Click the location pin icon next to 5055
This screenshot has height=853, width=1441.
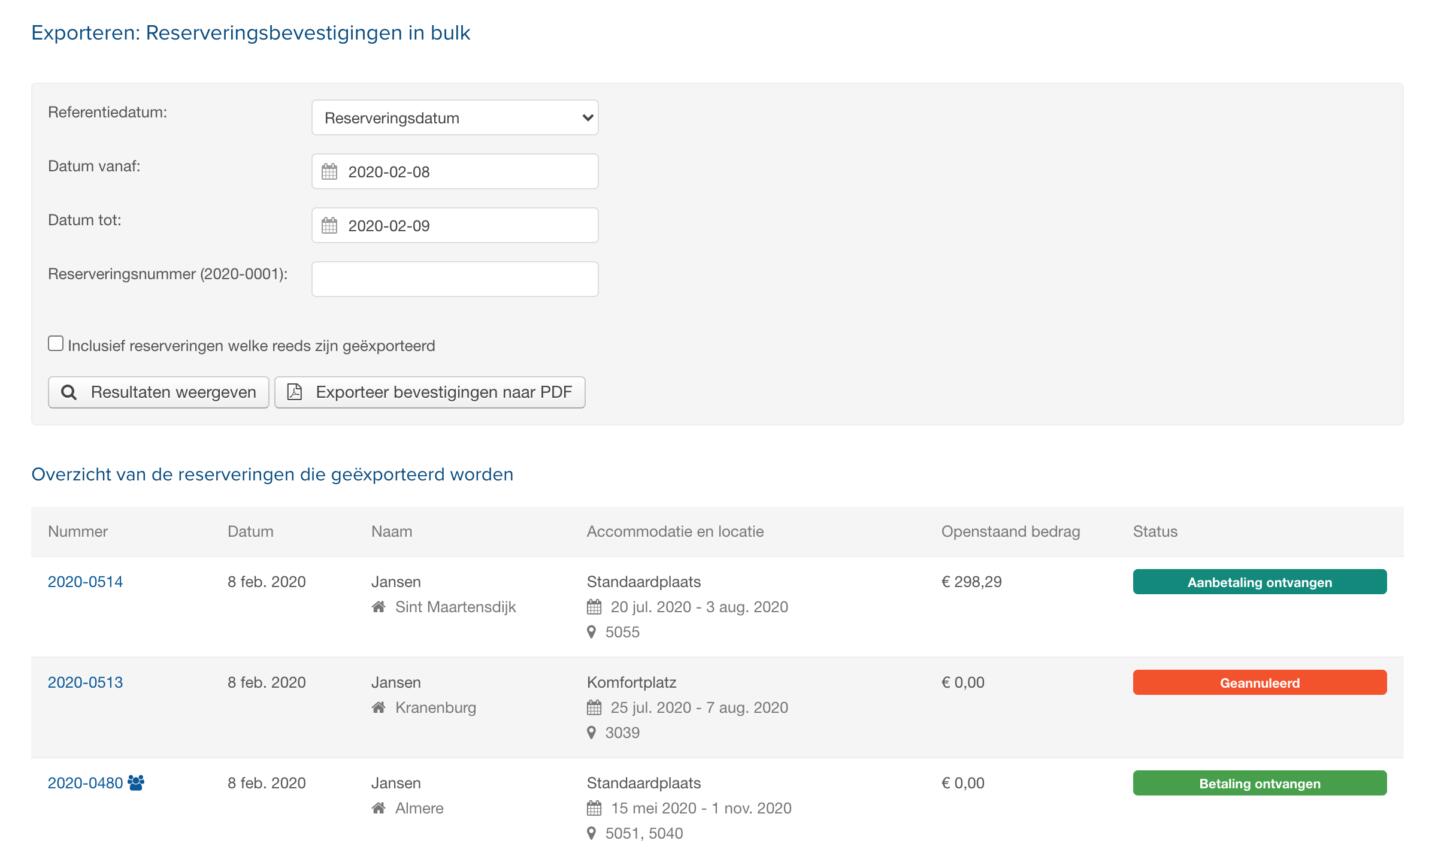(x=592, y=632)
